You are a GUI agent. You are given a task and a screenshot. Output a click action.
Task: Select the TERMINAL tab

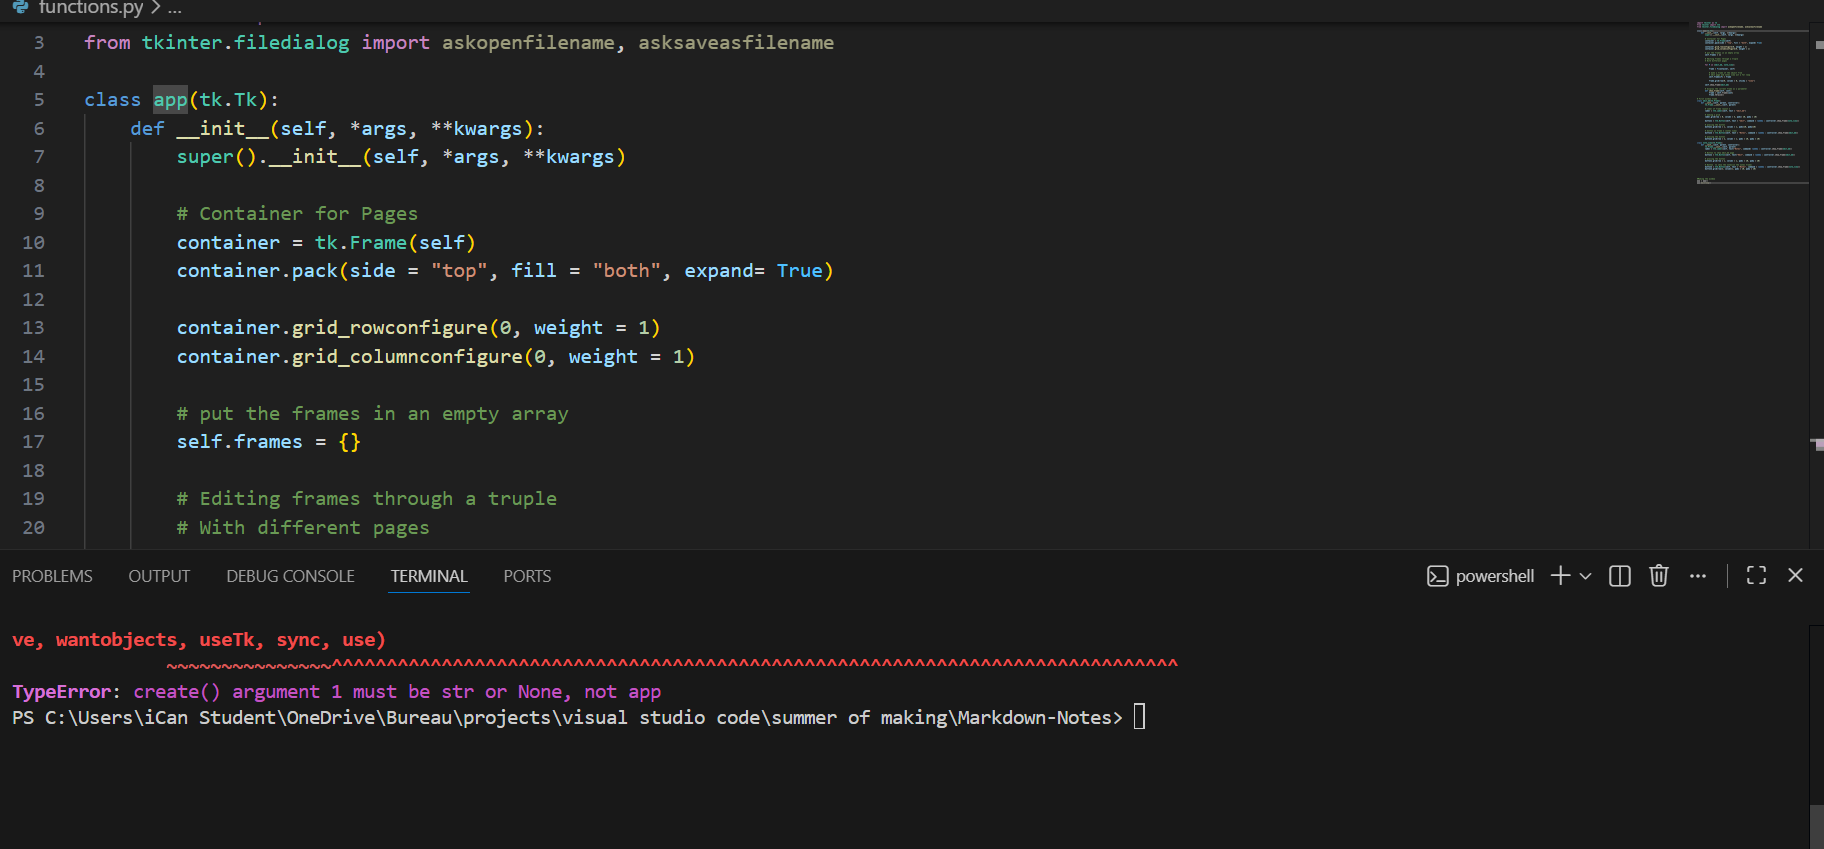429,576
